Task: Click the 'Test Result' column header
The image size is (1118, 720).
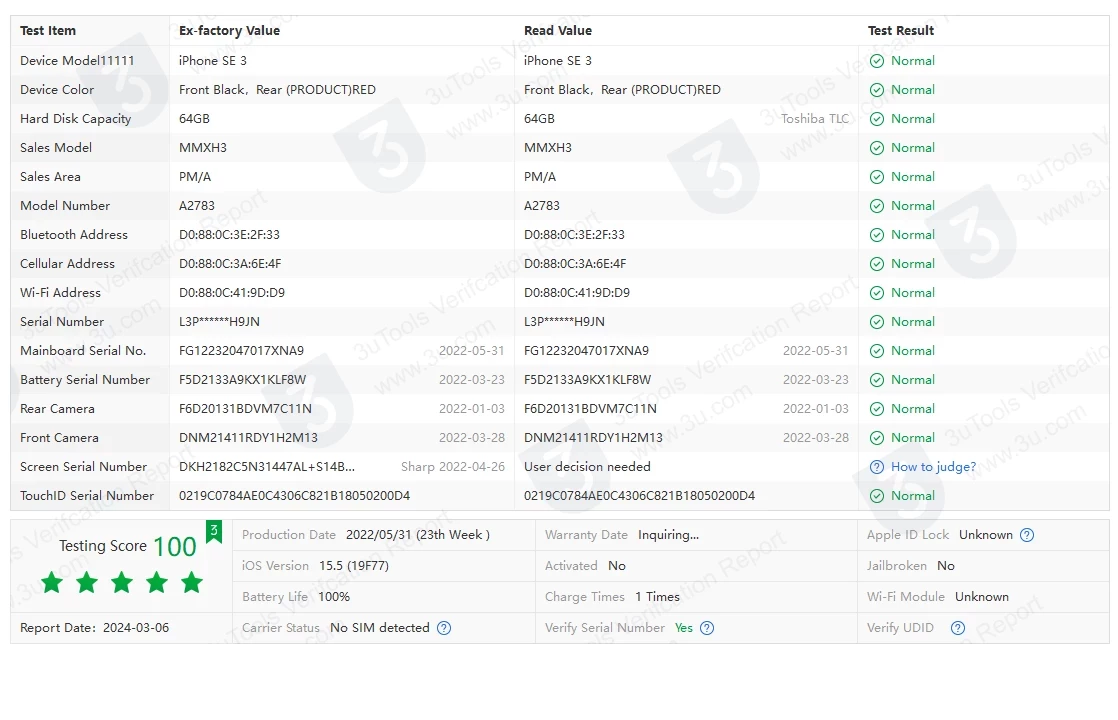Action: (901, 31)
